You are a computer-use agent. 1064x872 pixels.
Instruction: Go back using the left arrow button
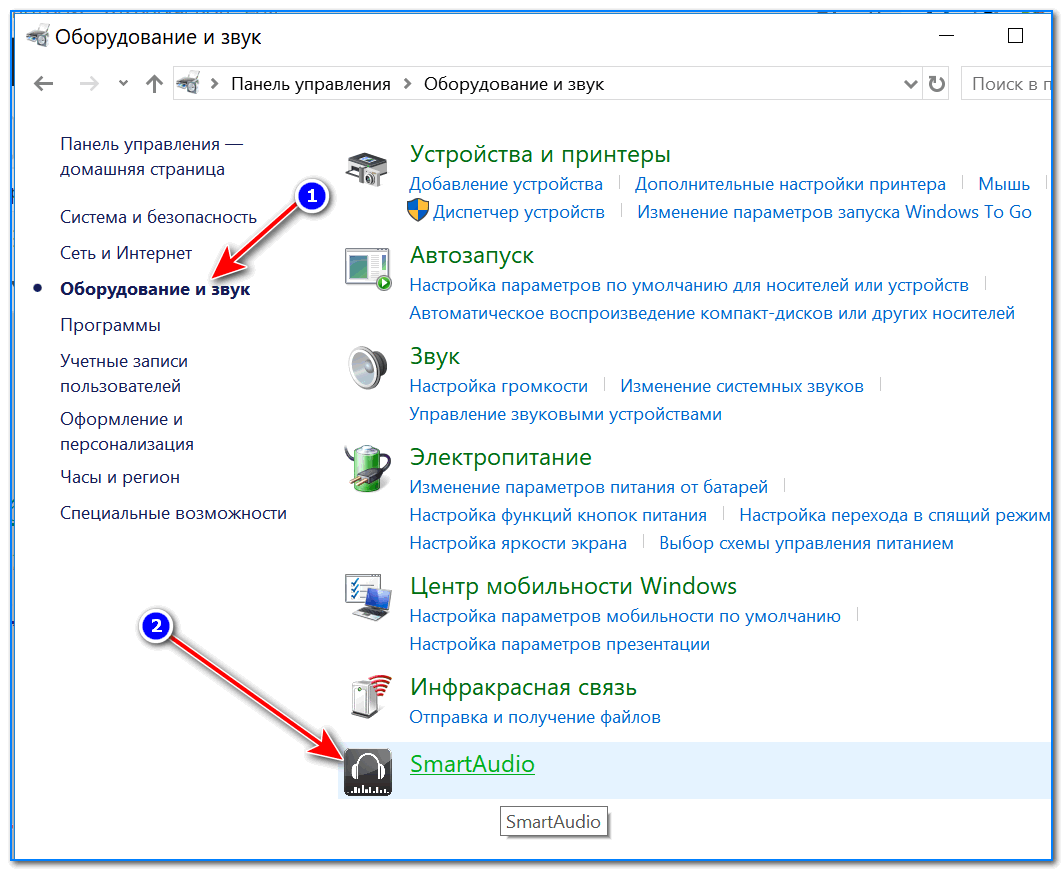[x=42, y=84]
